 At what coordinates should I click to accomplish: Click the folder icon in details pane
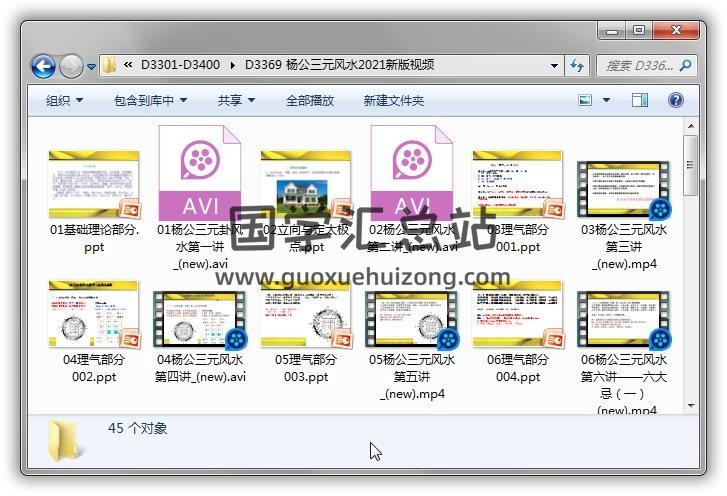(x=65, y=440)
